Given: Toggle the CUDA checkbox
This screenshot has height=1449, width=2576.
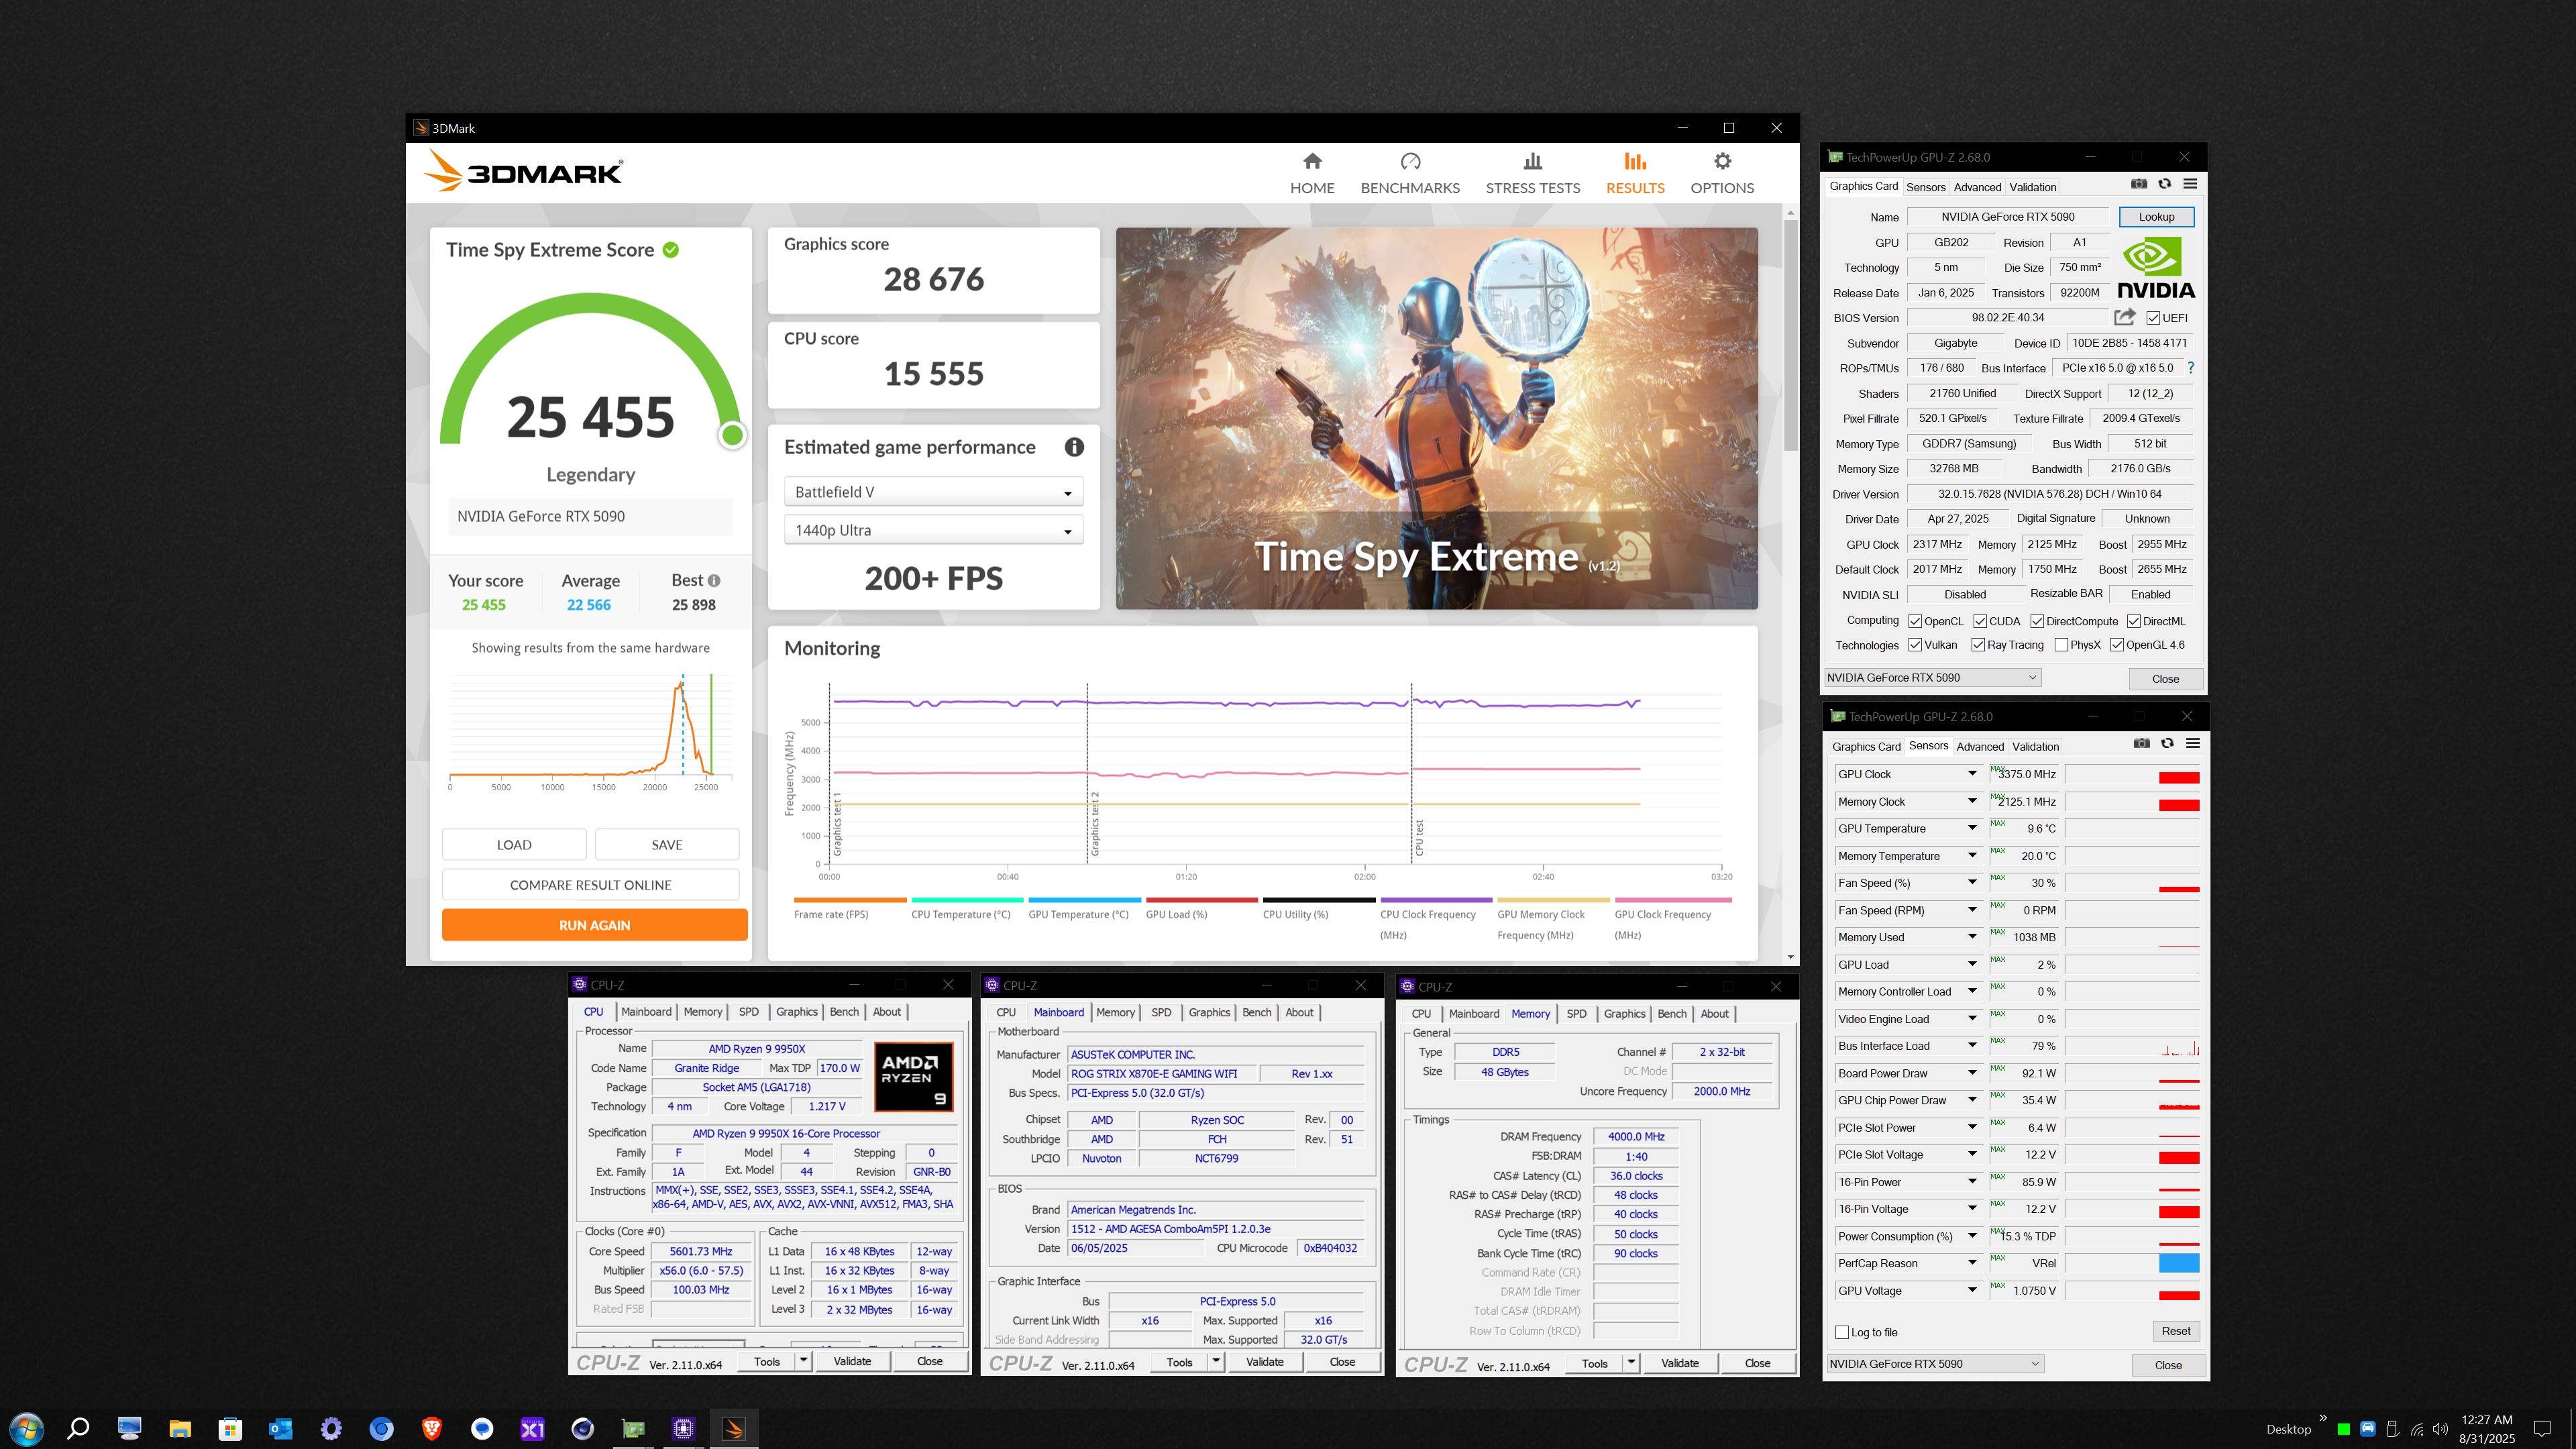Looking at the screenshot, I should click(x=1979, y=621).
